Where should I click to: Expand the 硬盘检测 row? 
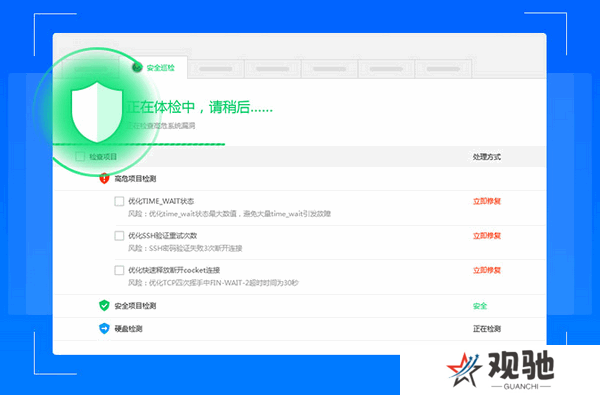click(299, 329)
